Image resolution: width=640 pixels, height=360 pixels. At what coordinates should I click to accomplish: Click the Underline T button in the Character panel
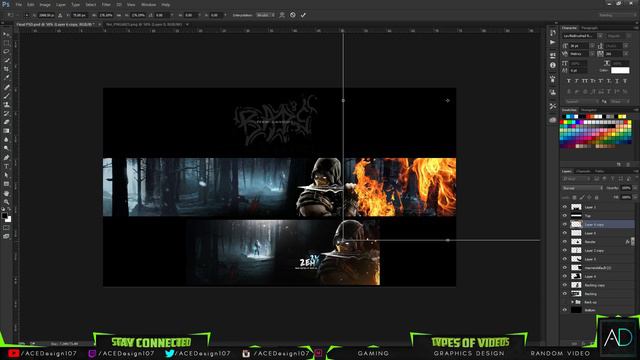(x=617, y=81)
